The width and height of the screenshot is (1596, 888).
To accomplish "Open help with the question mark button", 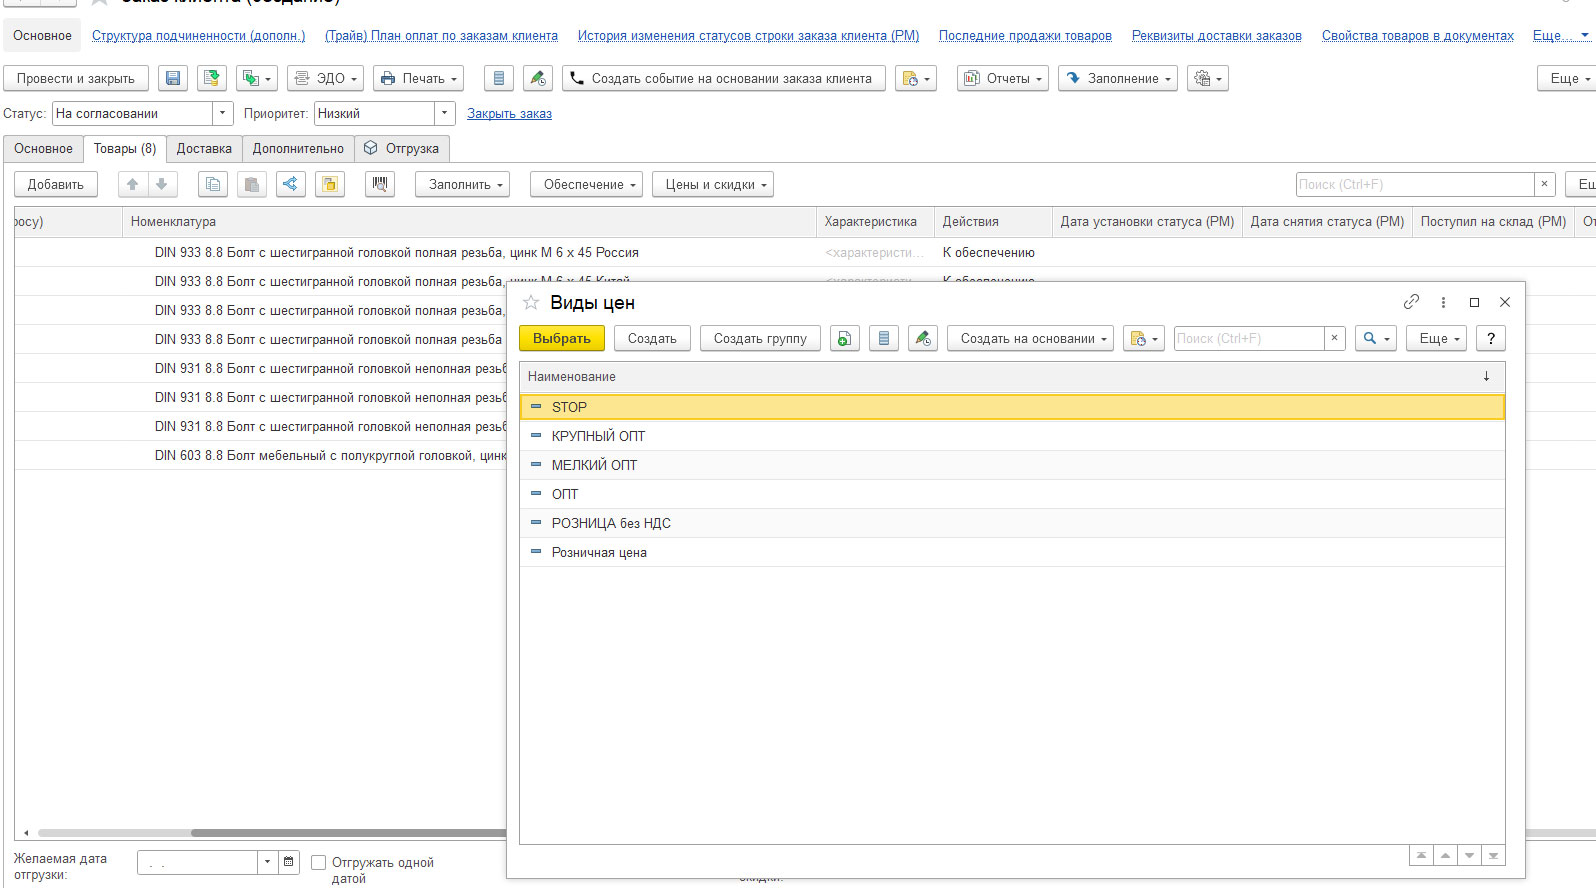I will (x=1490, y=339).
